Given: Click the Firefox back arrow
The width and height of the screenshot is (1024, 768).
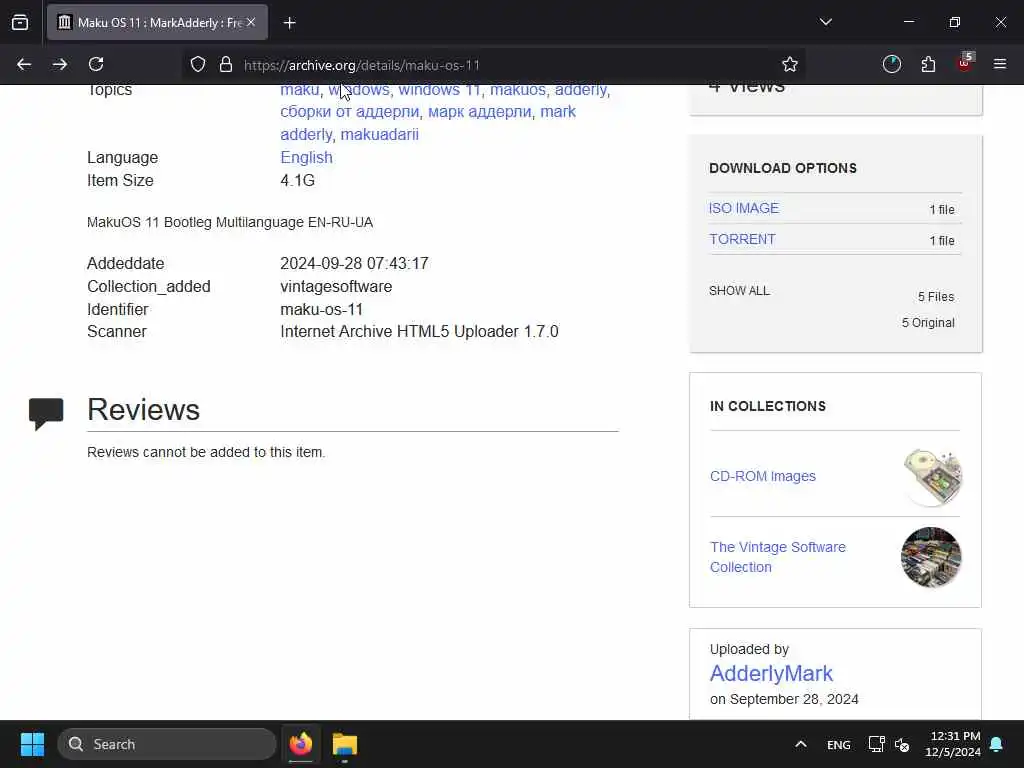Looking at the screenshot, I should coord(24,65).
